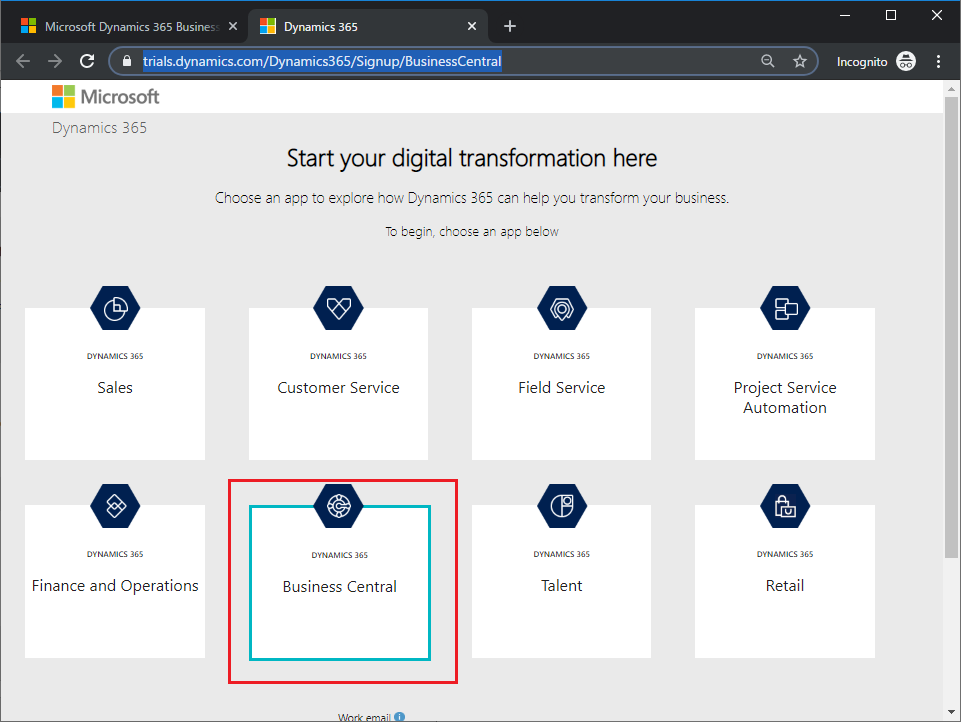This screenshot has width=961, height=722.
Task: Click the scrollbar up arrow
Action: pos(951,89)
